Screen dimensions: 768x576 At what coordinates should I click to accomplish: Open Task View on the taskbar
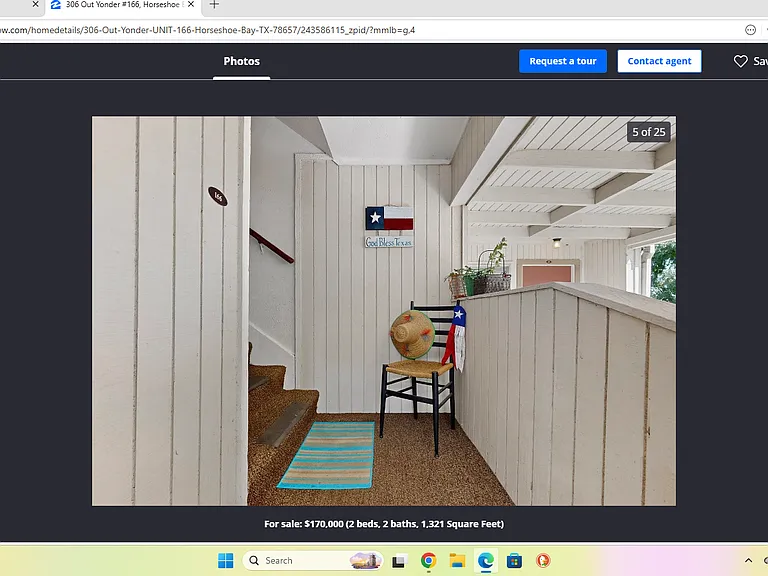[x=399, y=561]
